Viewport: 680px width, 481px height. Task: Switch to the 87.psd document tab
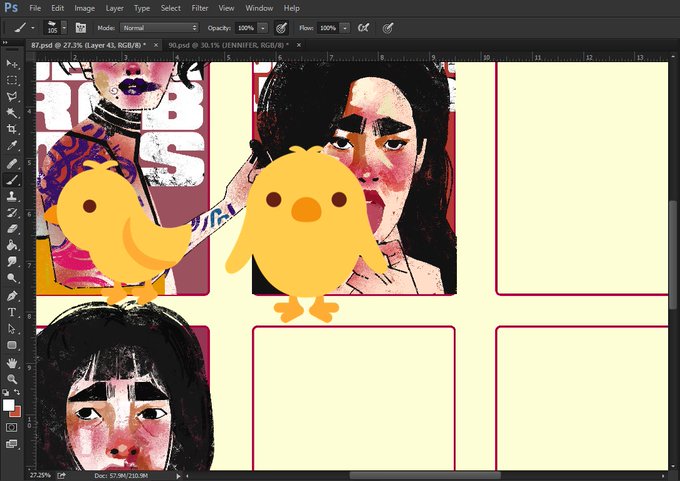88,45
